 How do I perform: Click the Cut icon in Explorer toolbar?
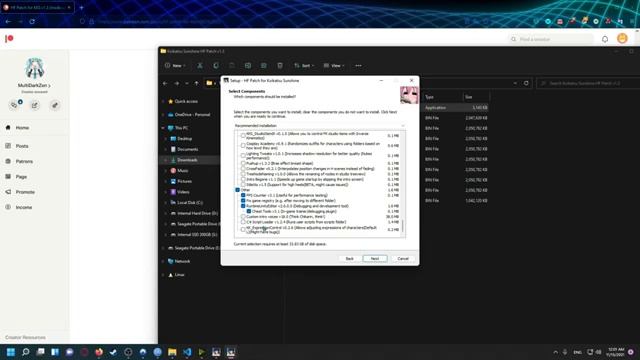pyautogui.click(x=200, y=65)
